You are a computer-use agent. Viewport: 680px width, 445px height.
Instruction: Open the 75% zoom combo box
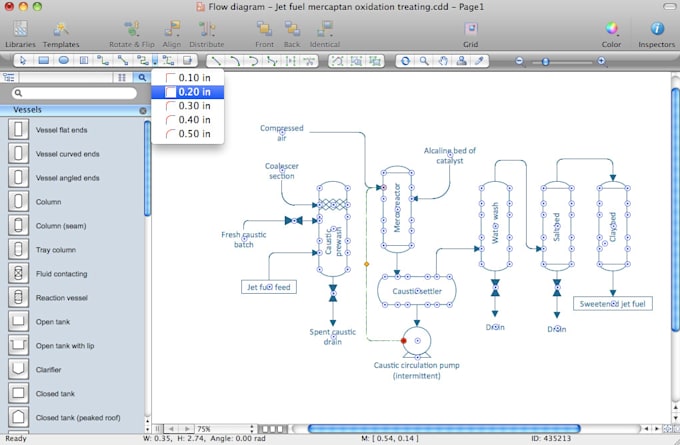(225, 429)
